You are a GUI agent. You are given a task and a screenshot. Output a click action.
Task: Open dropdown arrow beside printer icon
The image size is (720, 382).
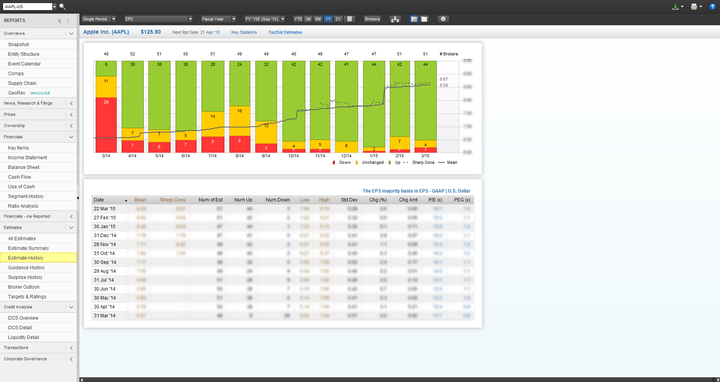701,7
